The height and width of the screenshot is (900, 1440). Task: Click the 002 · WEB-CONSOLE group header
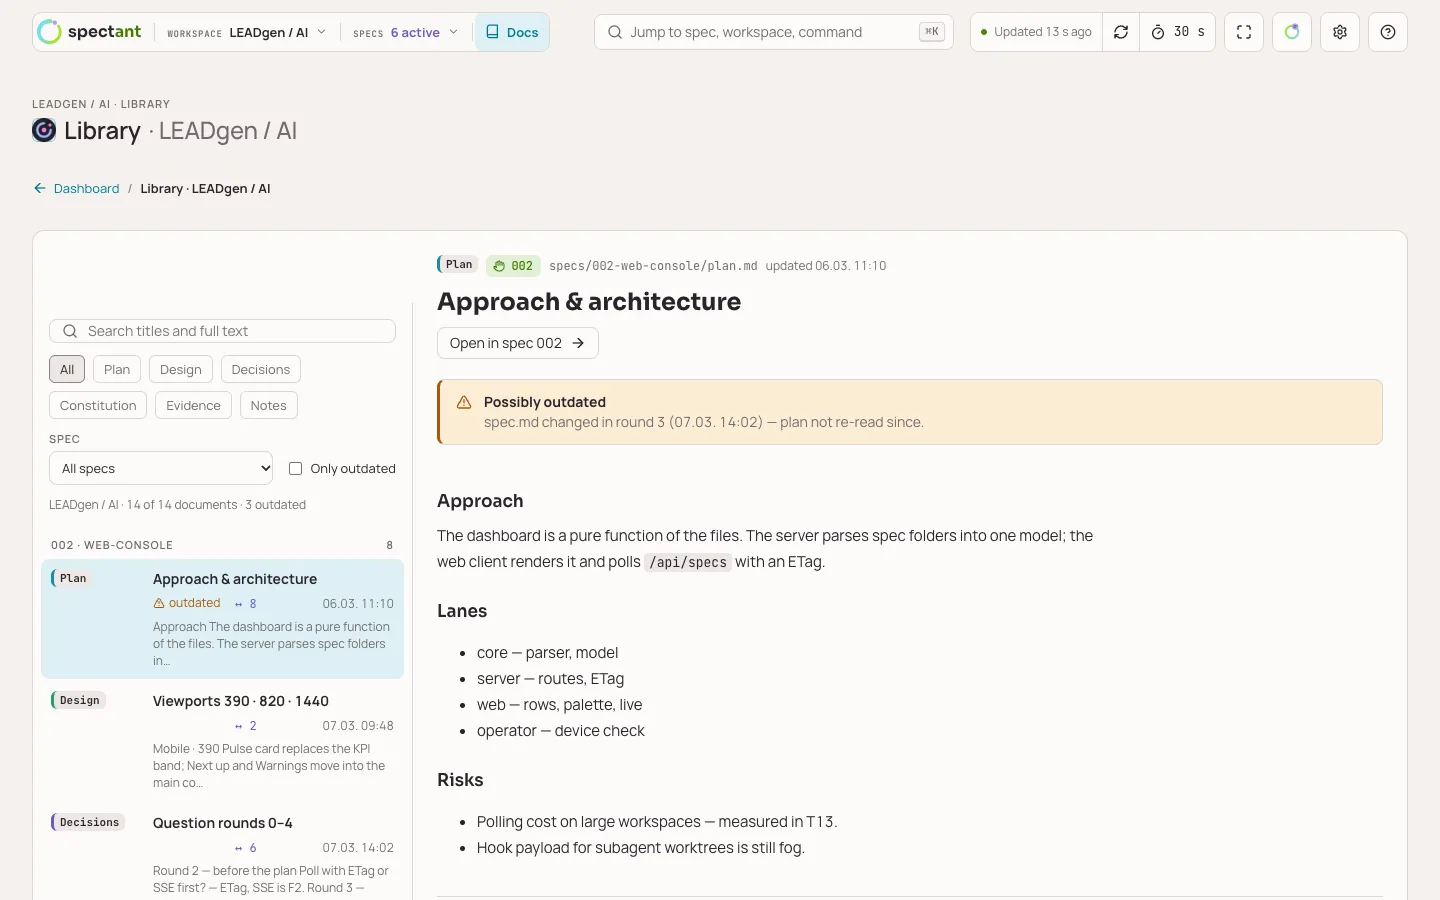[x=222, y=545]
